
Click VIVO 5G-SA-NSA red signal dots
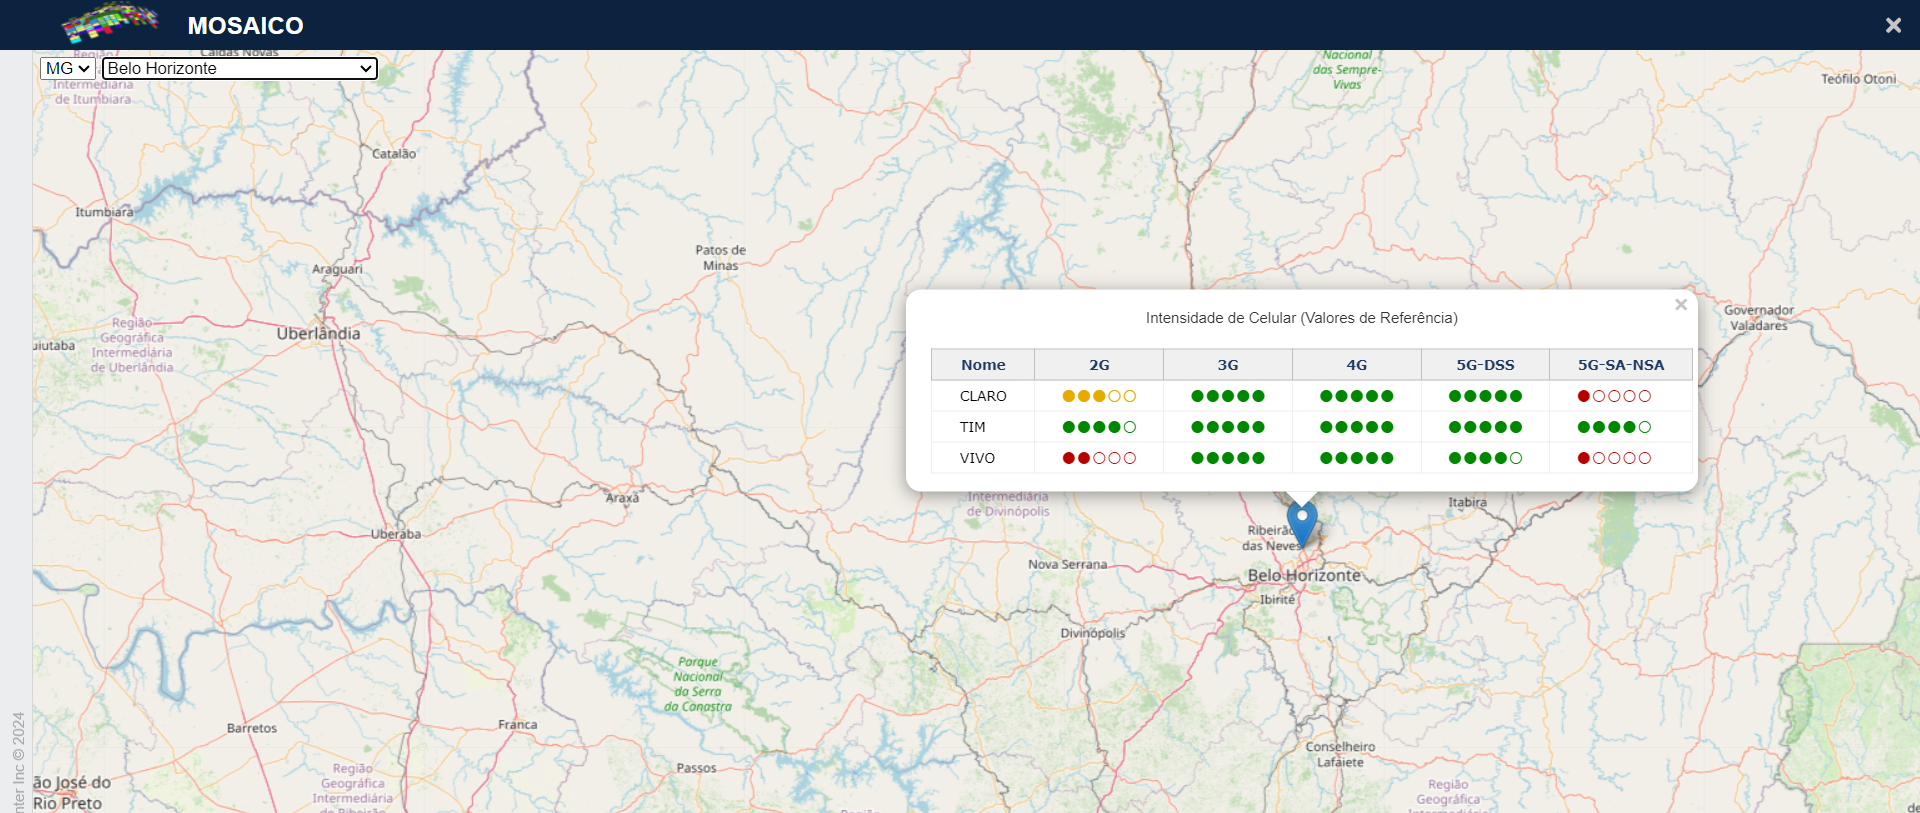click(x=1614, y=458)
